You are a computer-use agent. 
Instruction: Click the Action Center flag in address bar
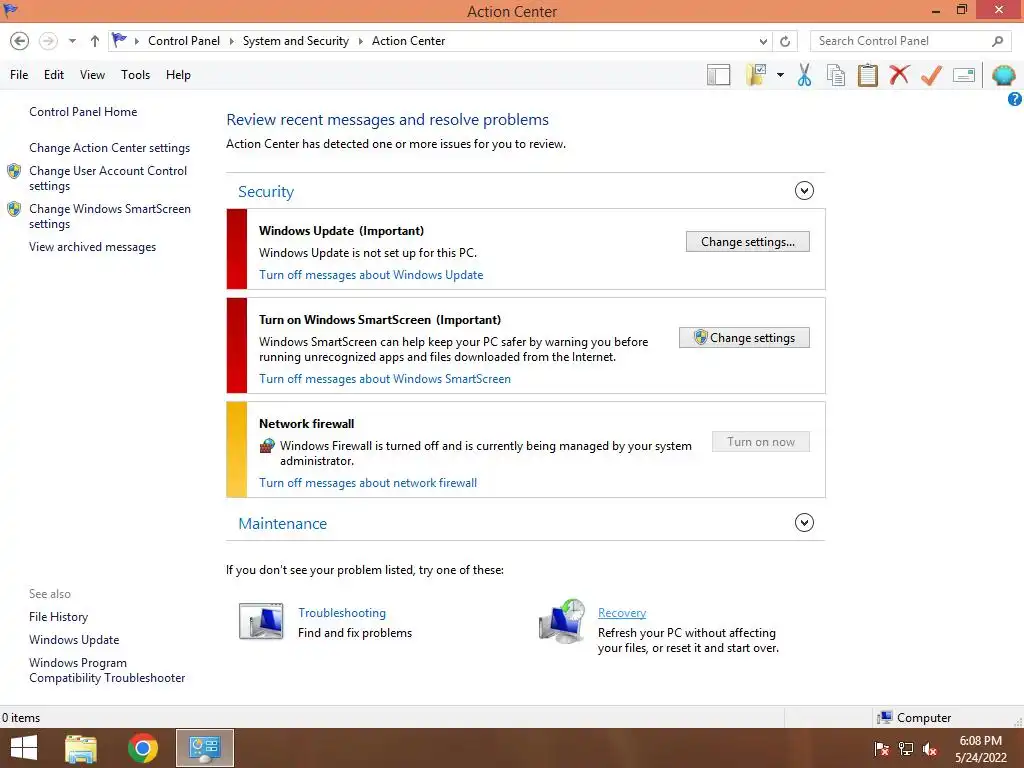119,40
